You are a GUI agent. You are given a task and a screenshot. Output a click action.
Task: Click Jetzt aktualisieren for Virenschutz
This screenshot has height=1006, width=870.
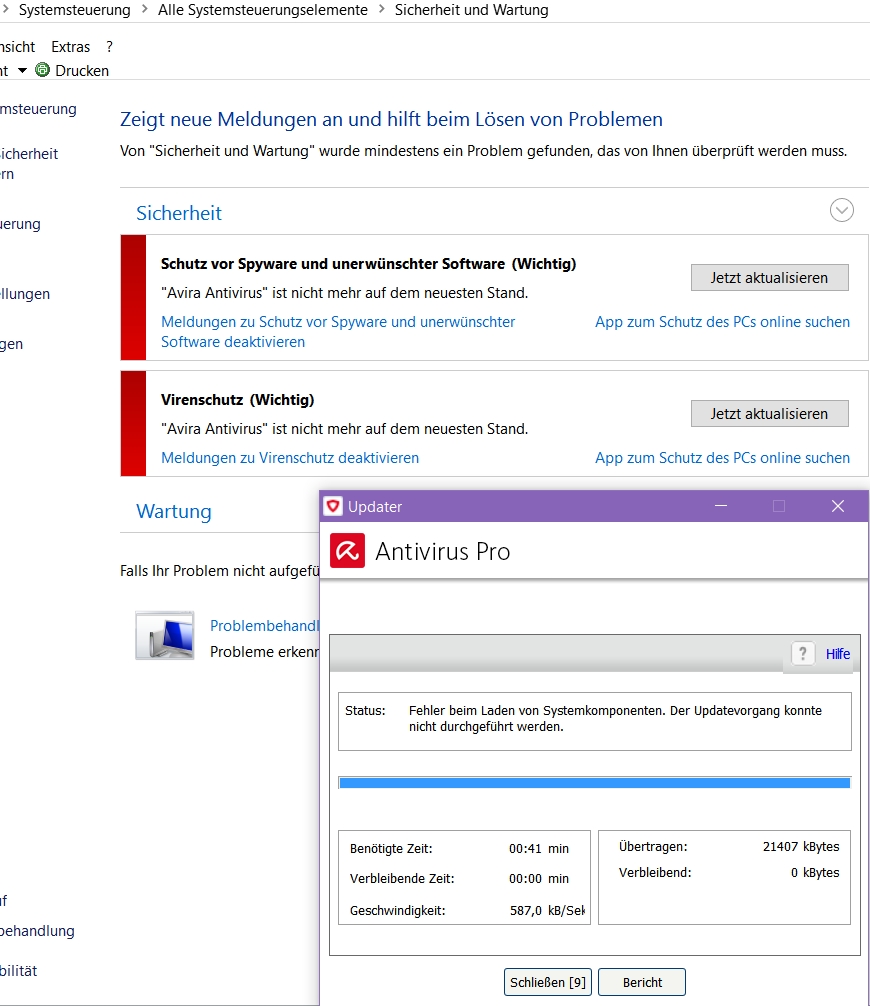[769, 414]
